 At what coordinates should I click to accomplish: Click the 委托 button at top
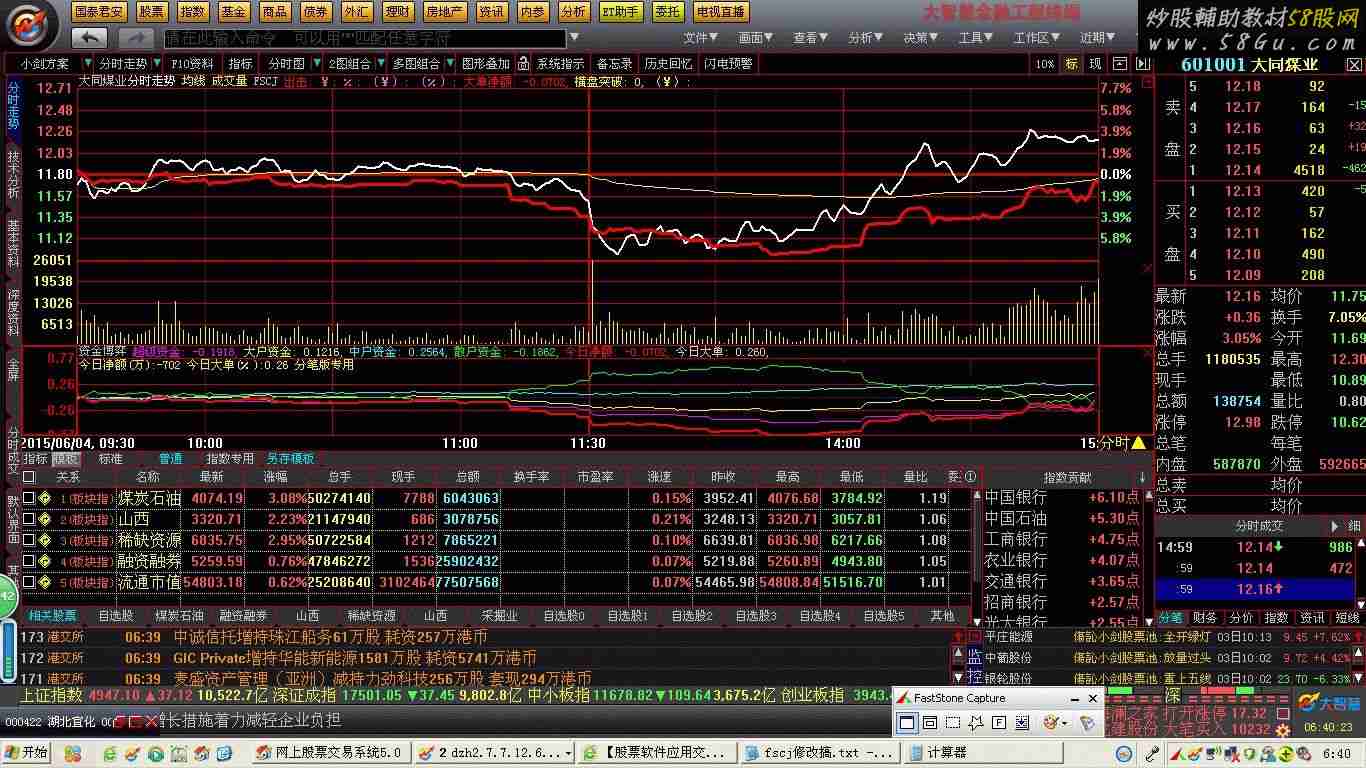tap(667, 12)
